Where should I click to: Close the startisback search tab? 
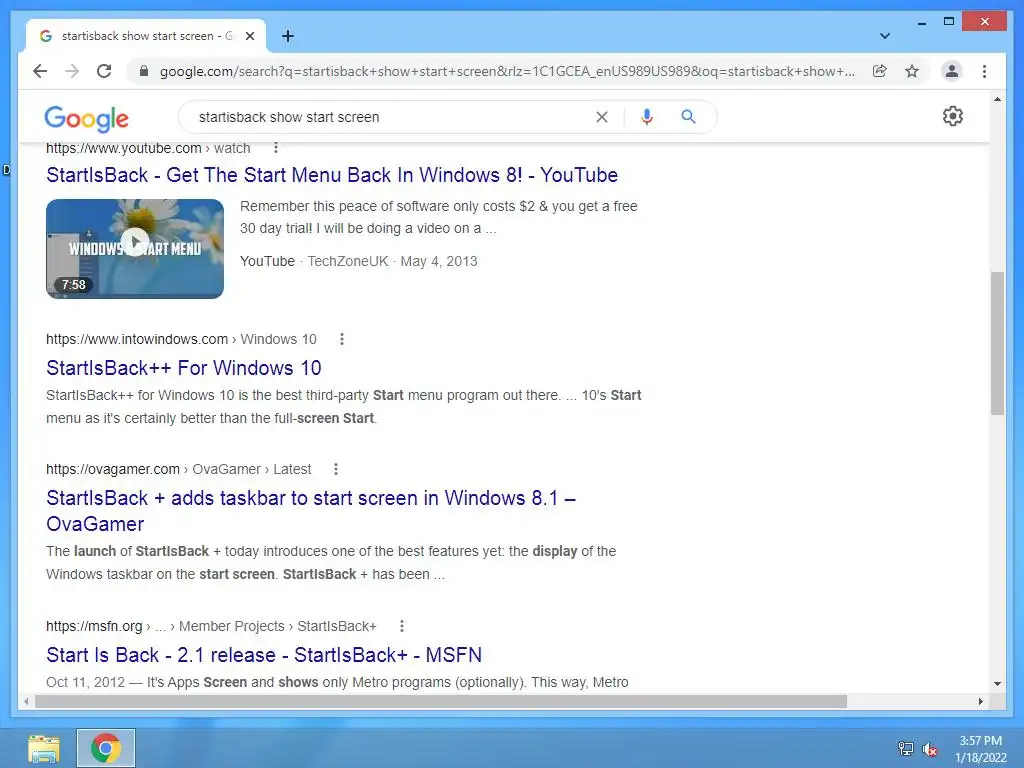tap(249, 36)
